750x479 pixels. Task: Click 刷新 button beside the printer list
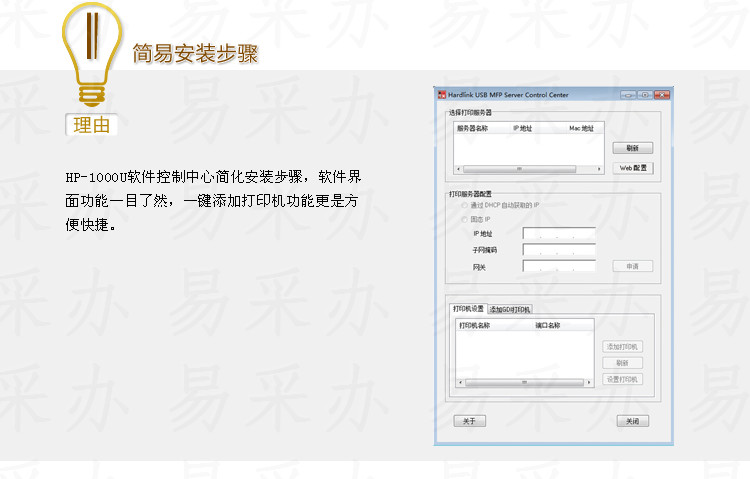622,363
